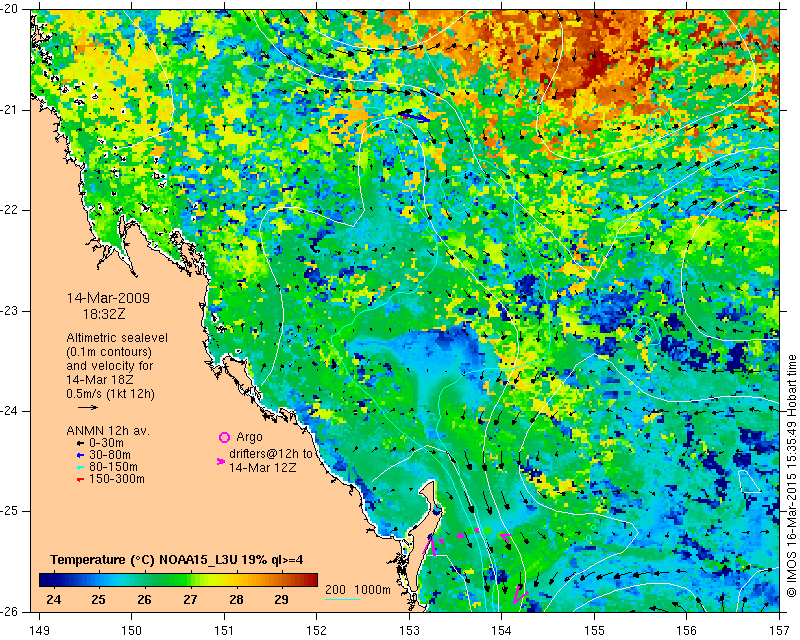Click the latitude axis label '-24'
Viewport: 800px width, 640px height.
(11, 411)
